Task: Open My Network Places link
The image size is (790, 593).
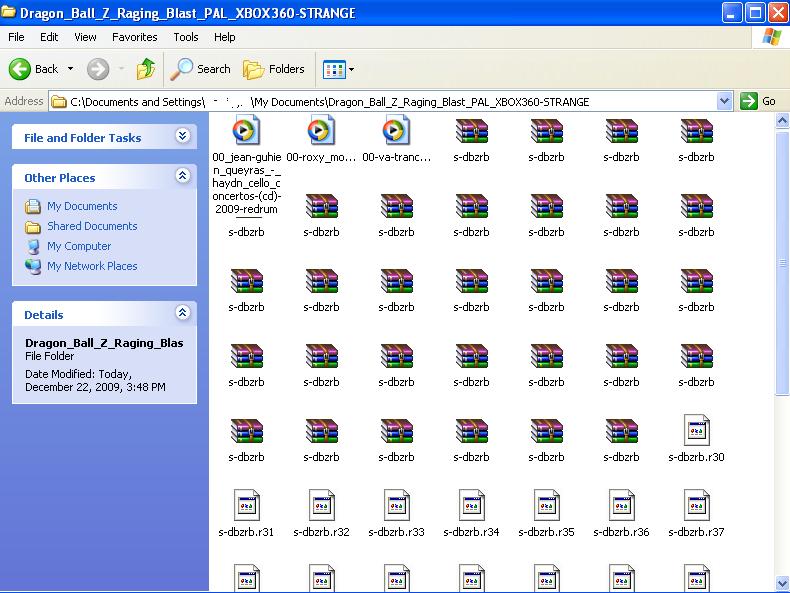Action: coord(92,266)
